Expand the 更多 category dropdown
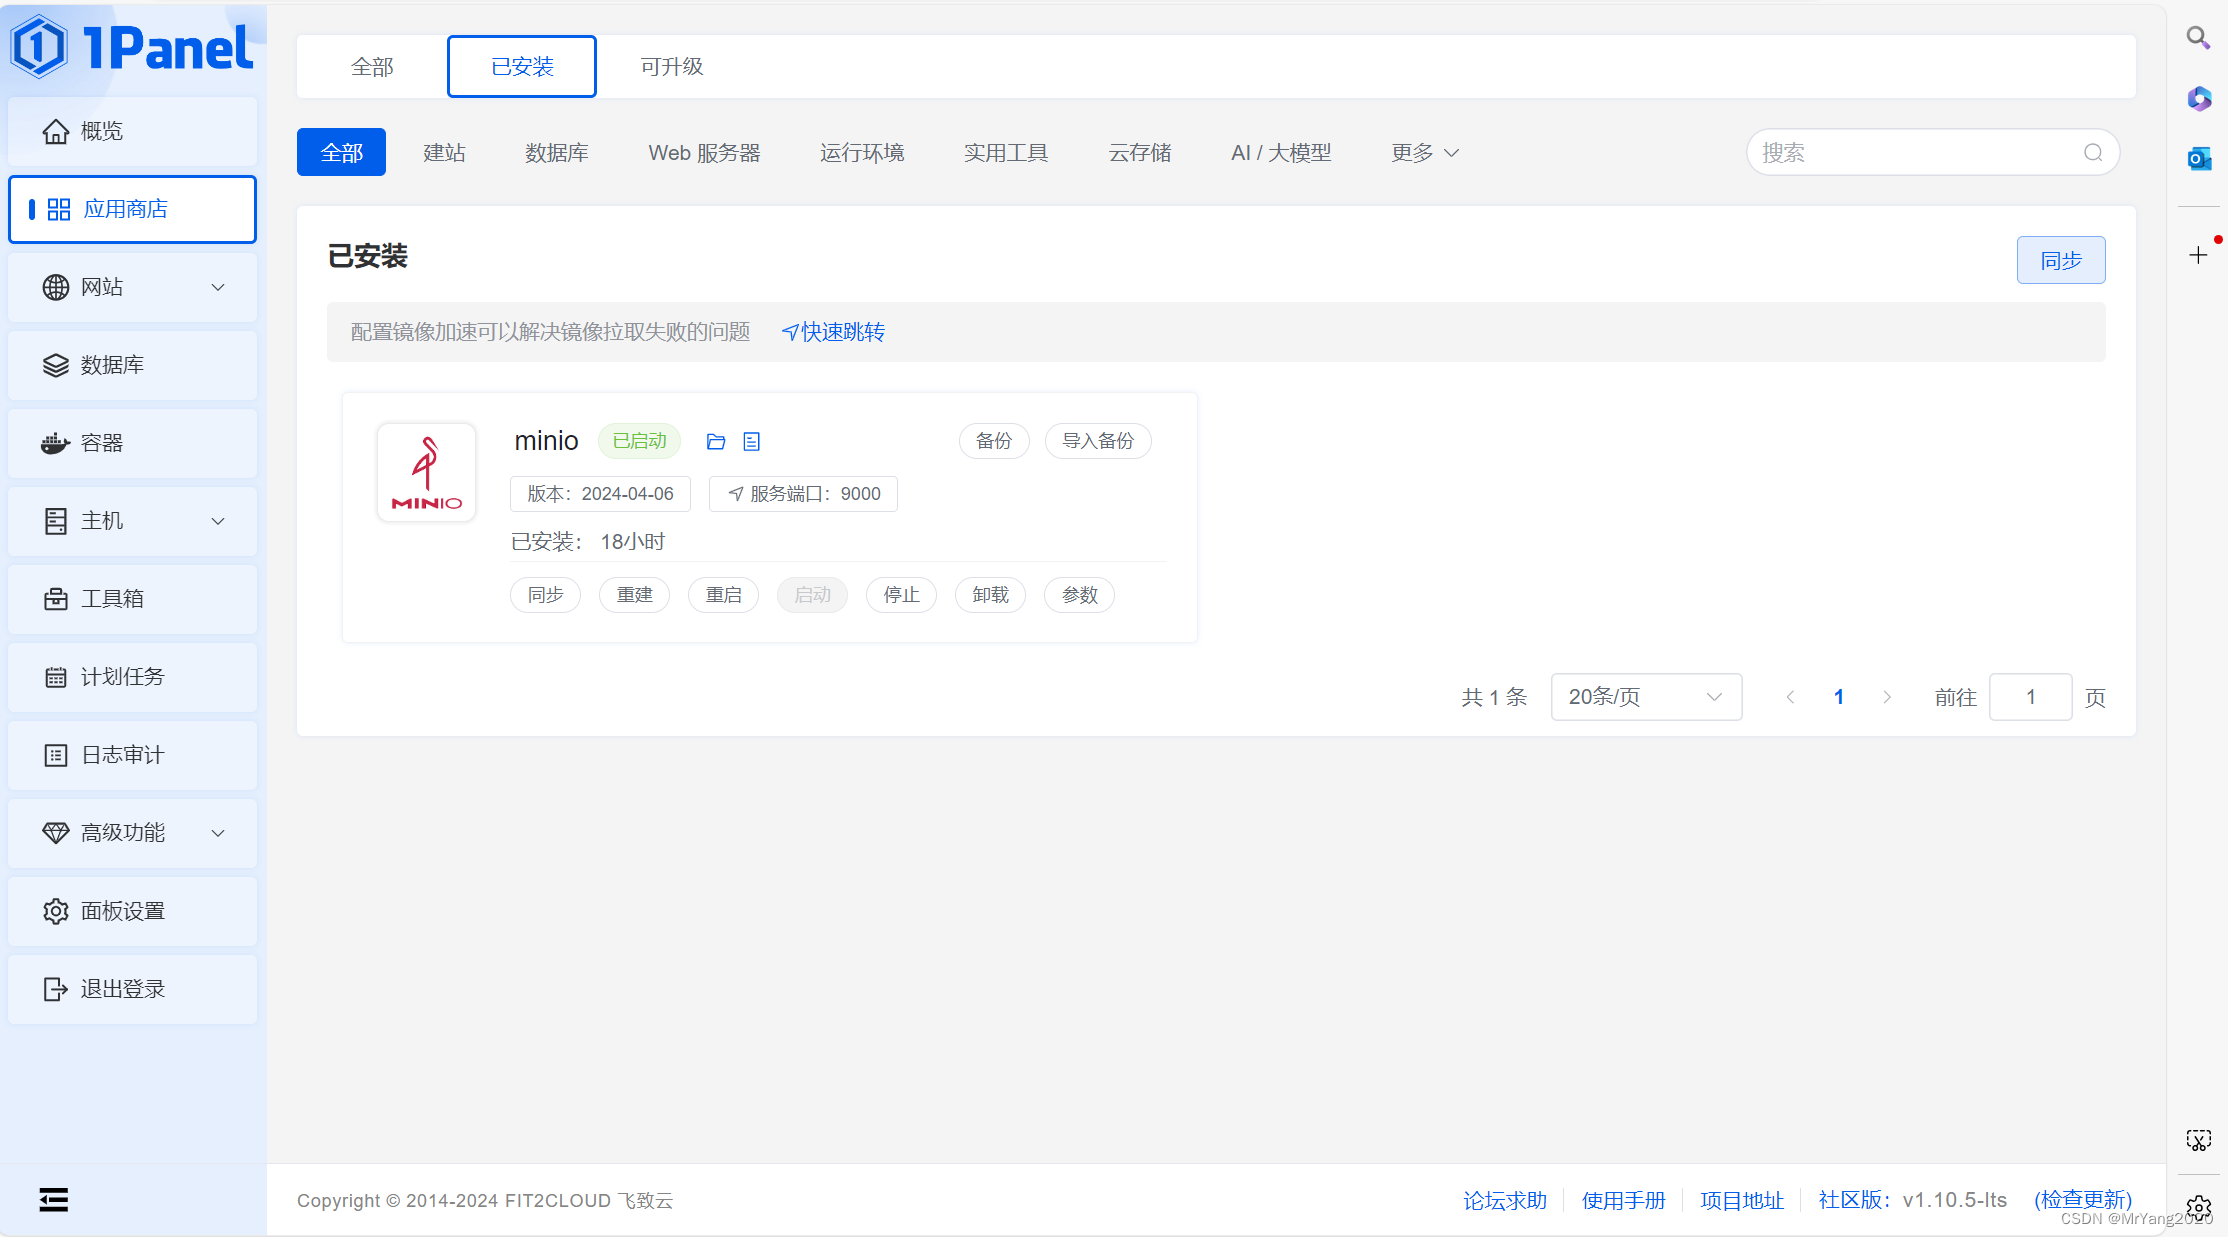The height and width of the screenshot is (1237, 2228). tap(1424, 153)
